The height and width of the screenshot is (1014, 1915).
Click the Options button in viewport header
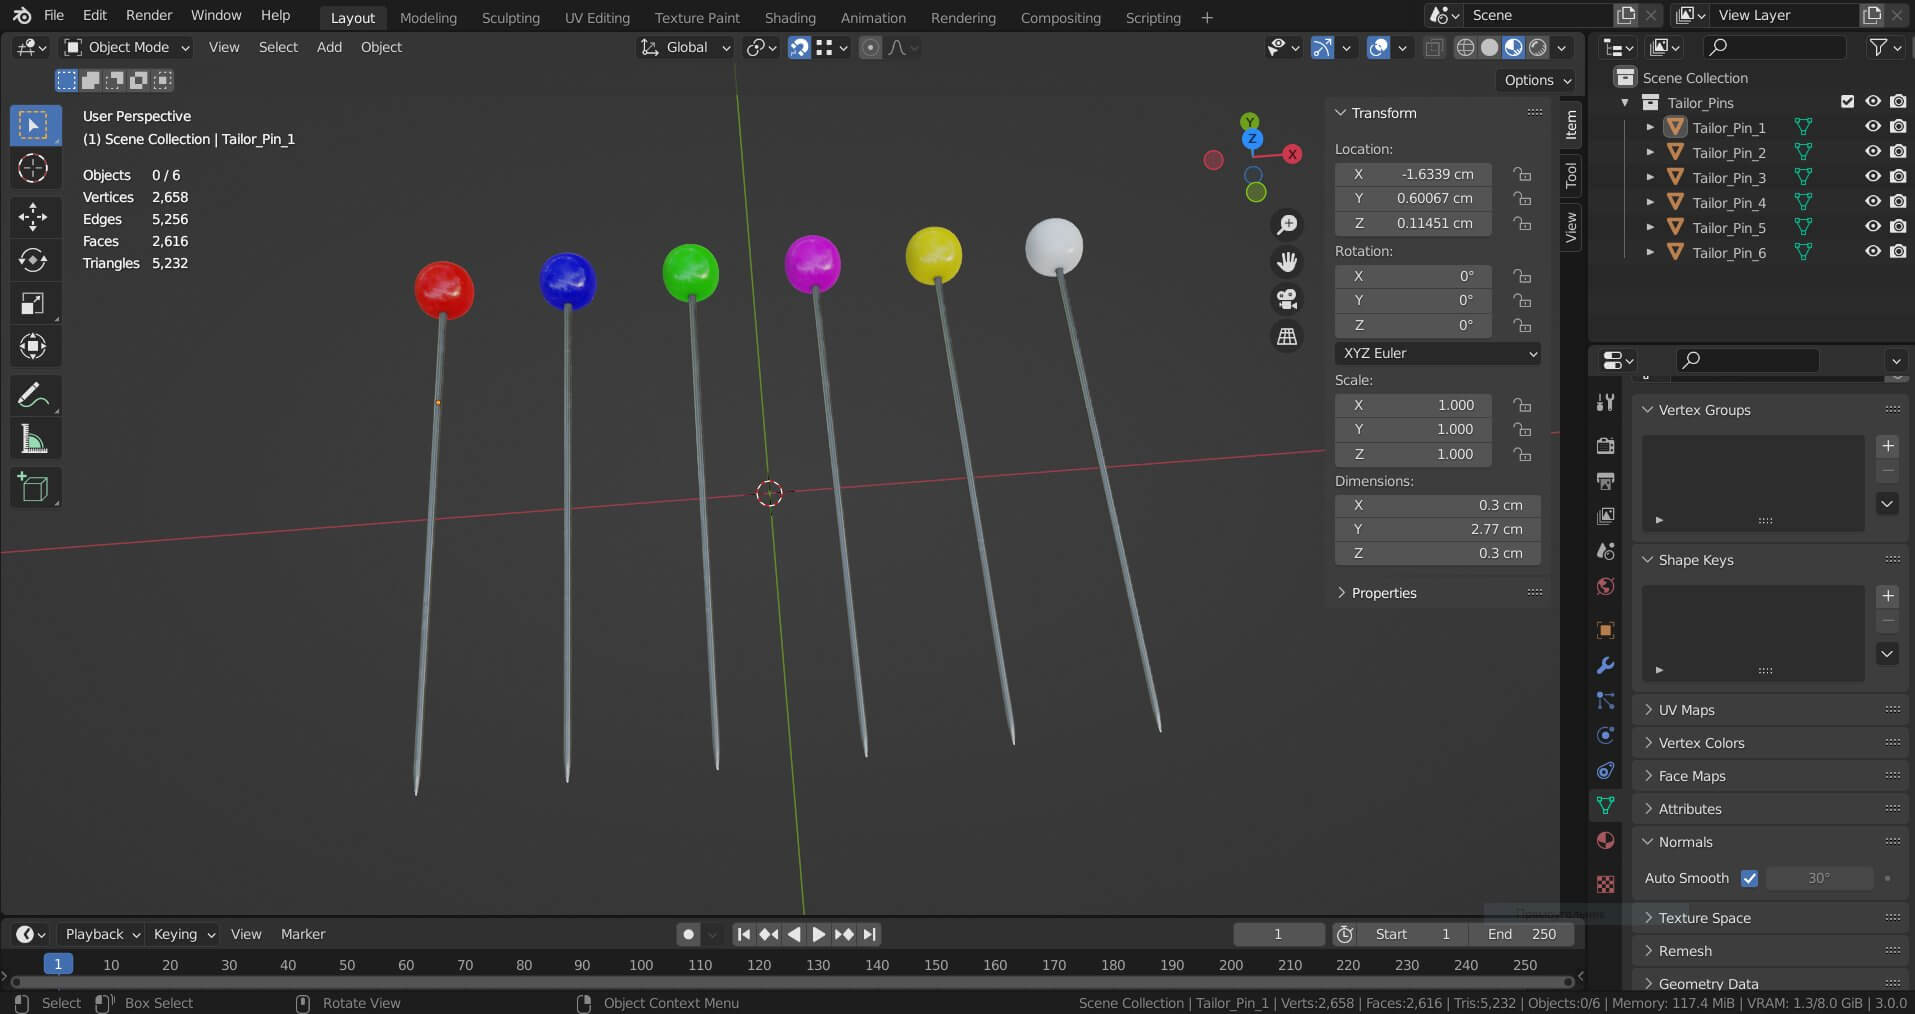coord(1537,80)
